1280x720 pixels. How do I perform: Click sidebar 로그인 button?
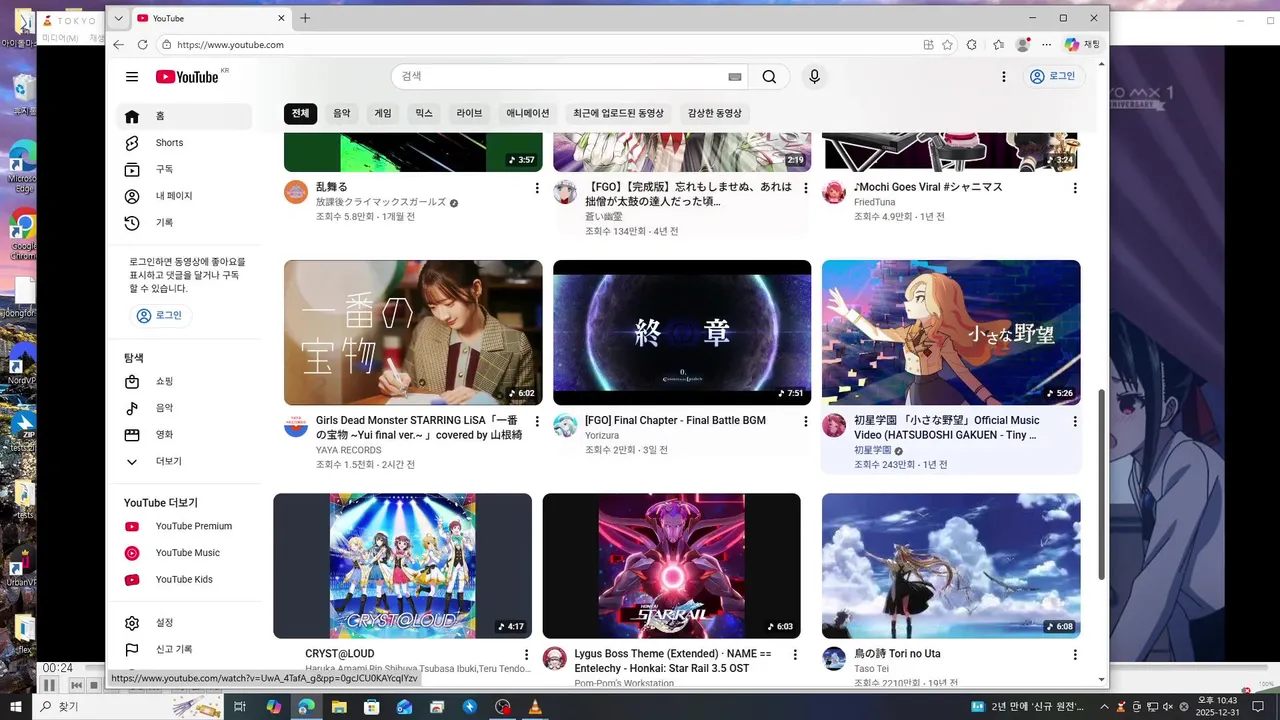(160, 316)
